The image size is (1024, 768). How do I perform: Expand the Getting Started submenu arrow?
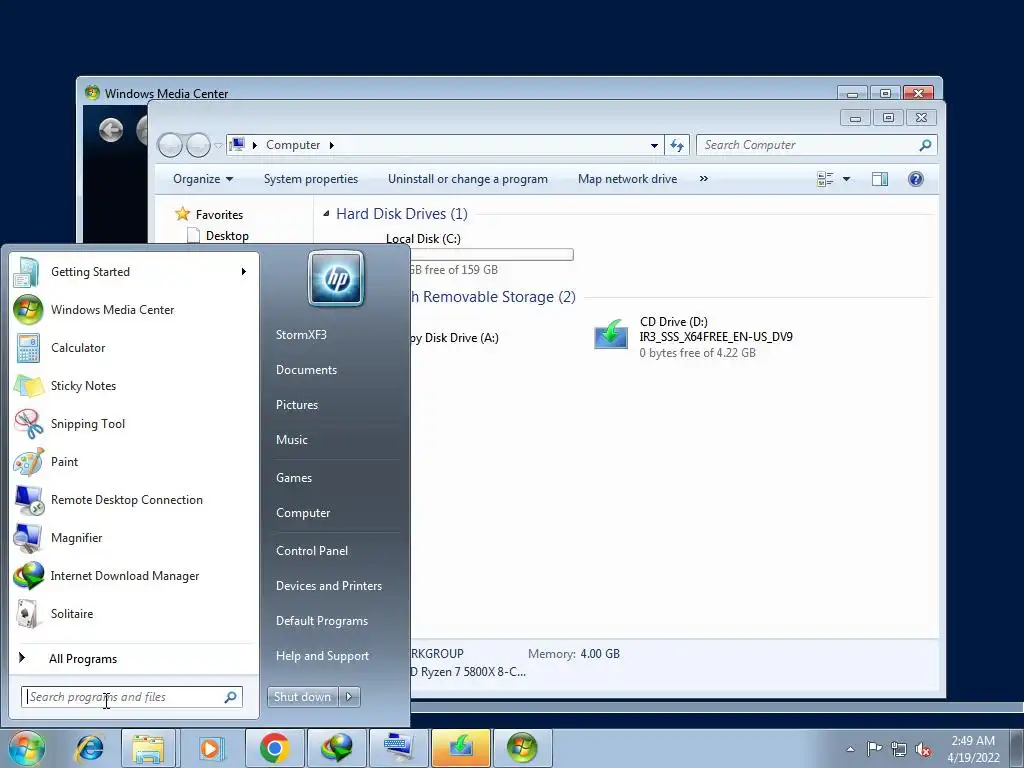(244, 272)
